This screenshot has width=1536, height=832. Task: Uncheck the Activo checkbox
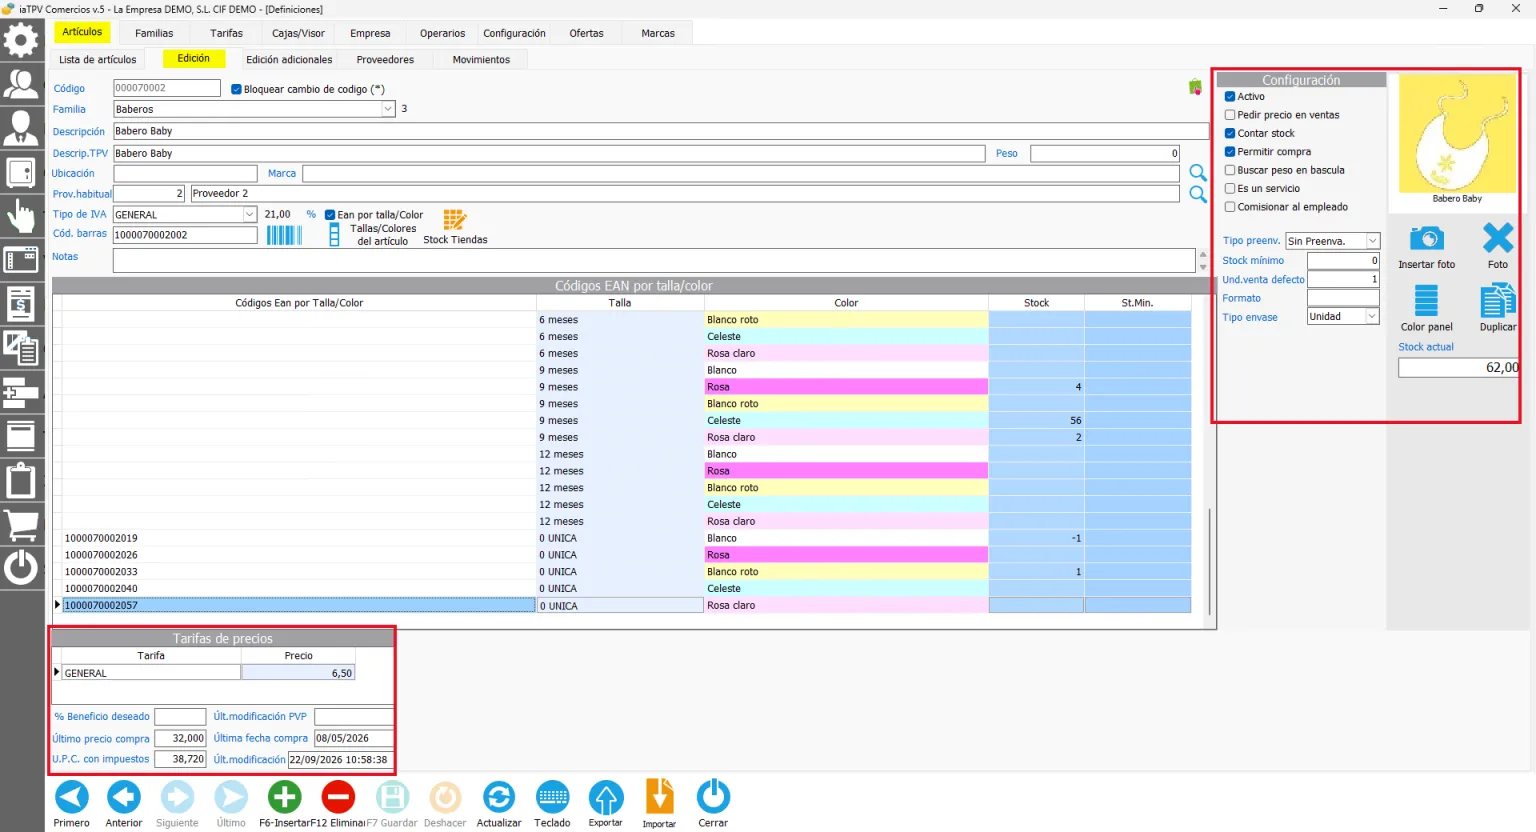pos(1230,97)
